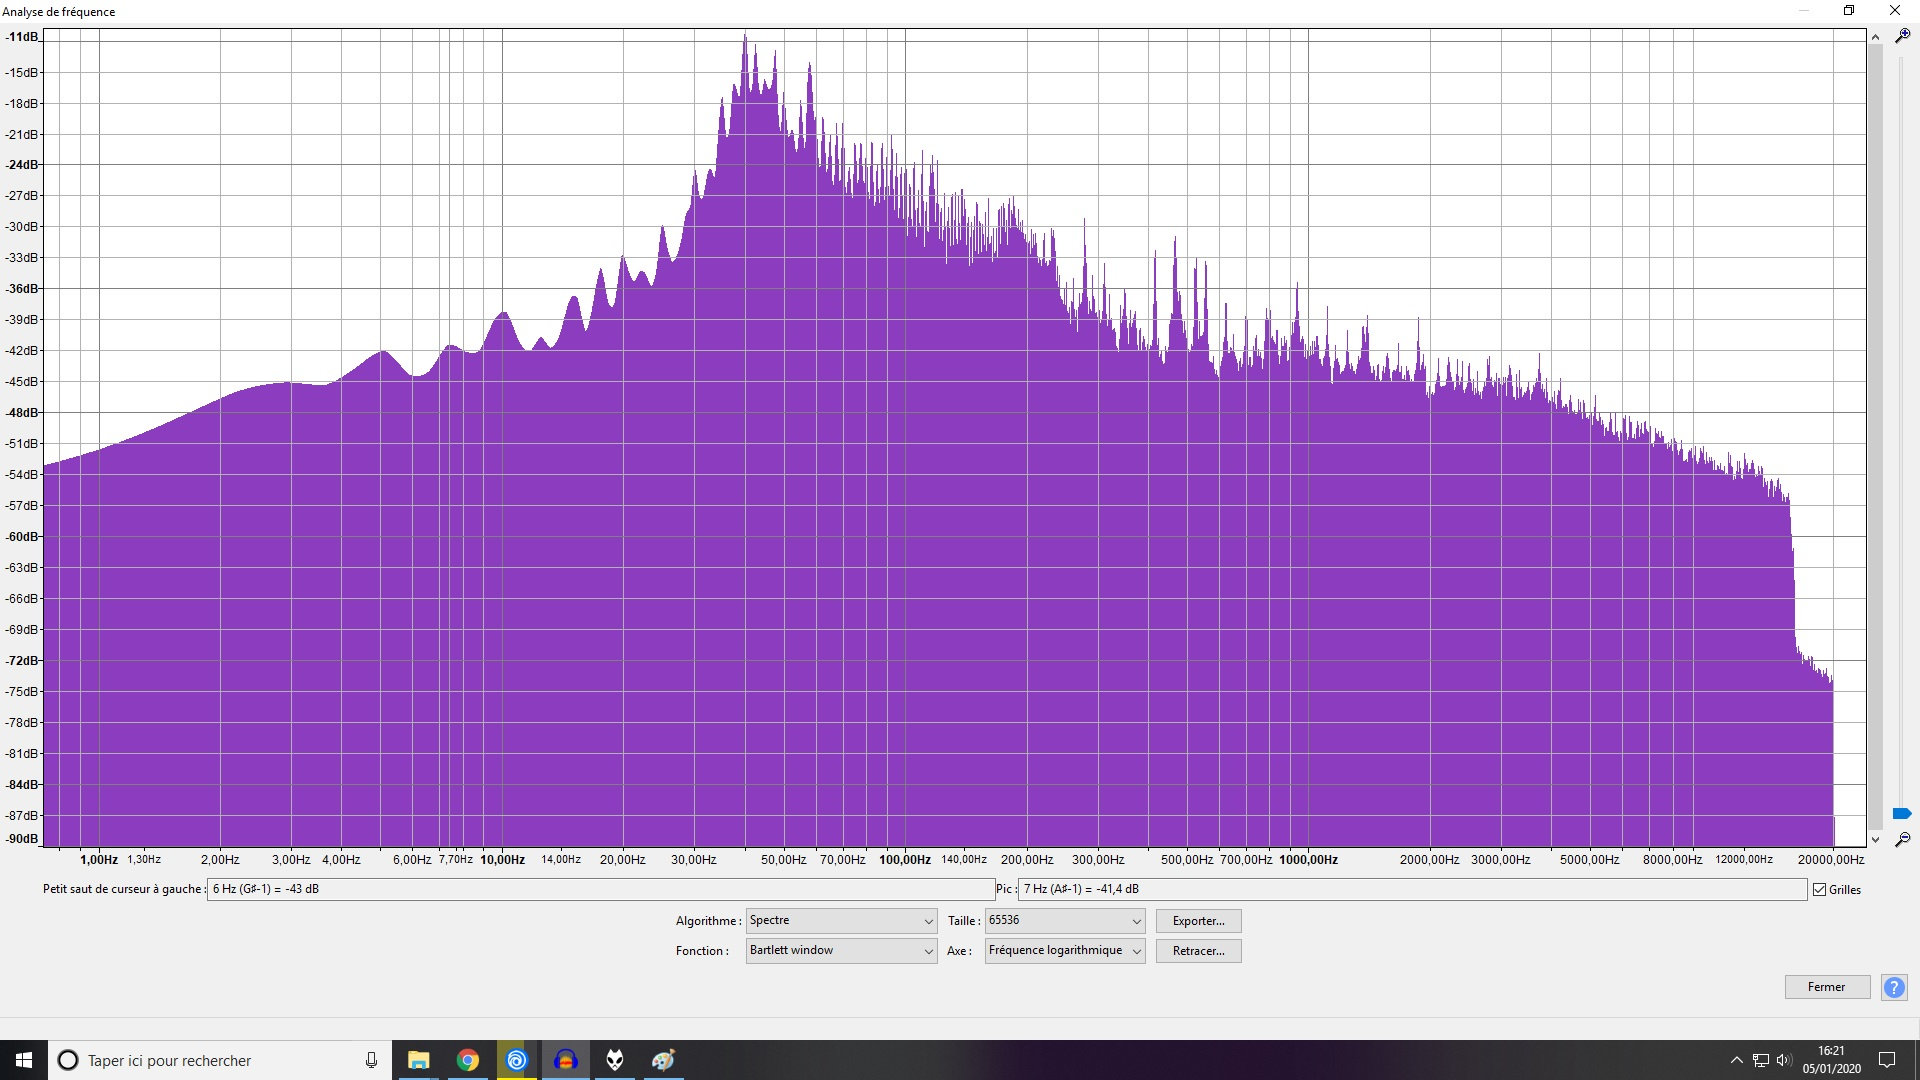Click the blue vertical zoom slider handle
Image resolution: width=1920 pixels, height=1080 pixels.
click(x=1902, y=814)
